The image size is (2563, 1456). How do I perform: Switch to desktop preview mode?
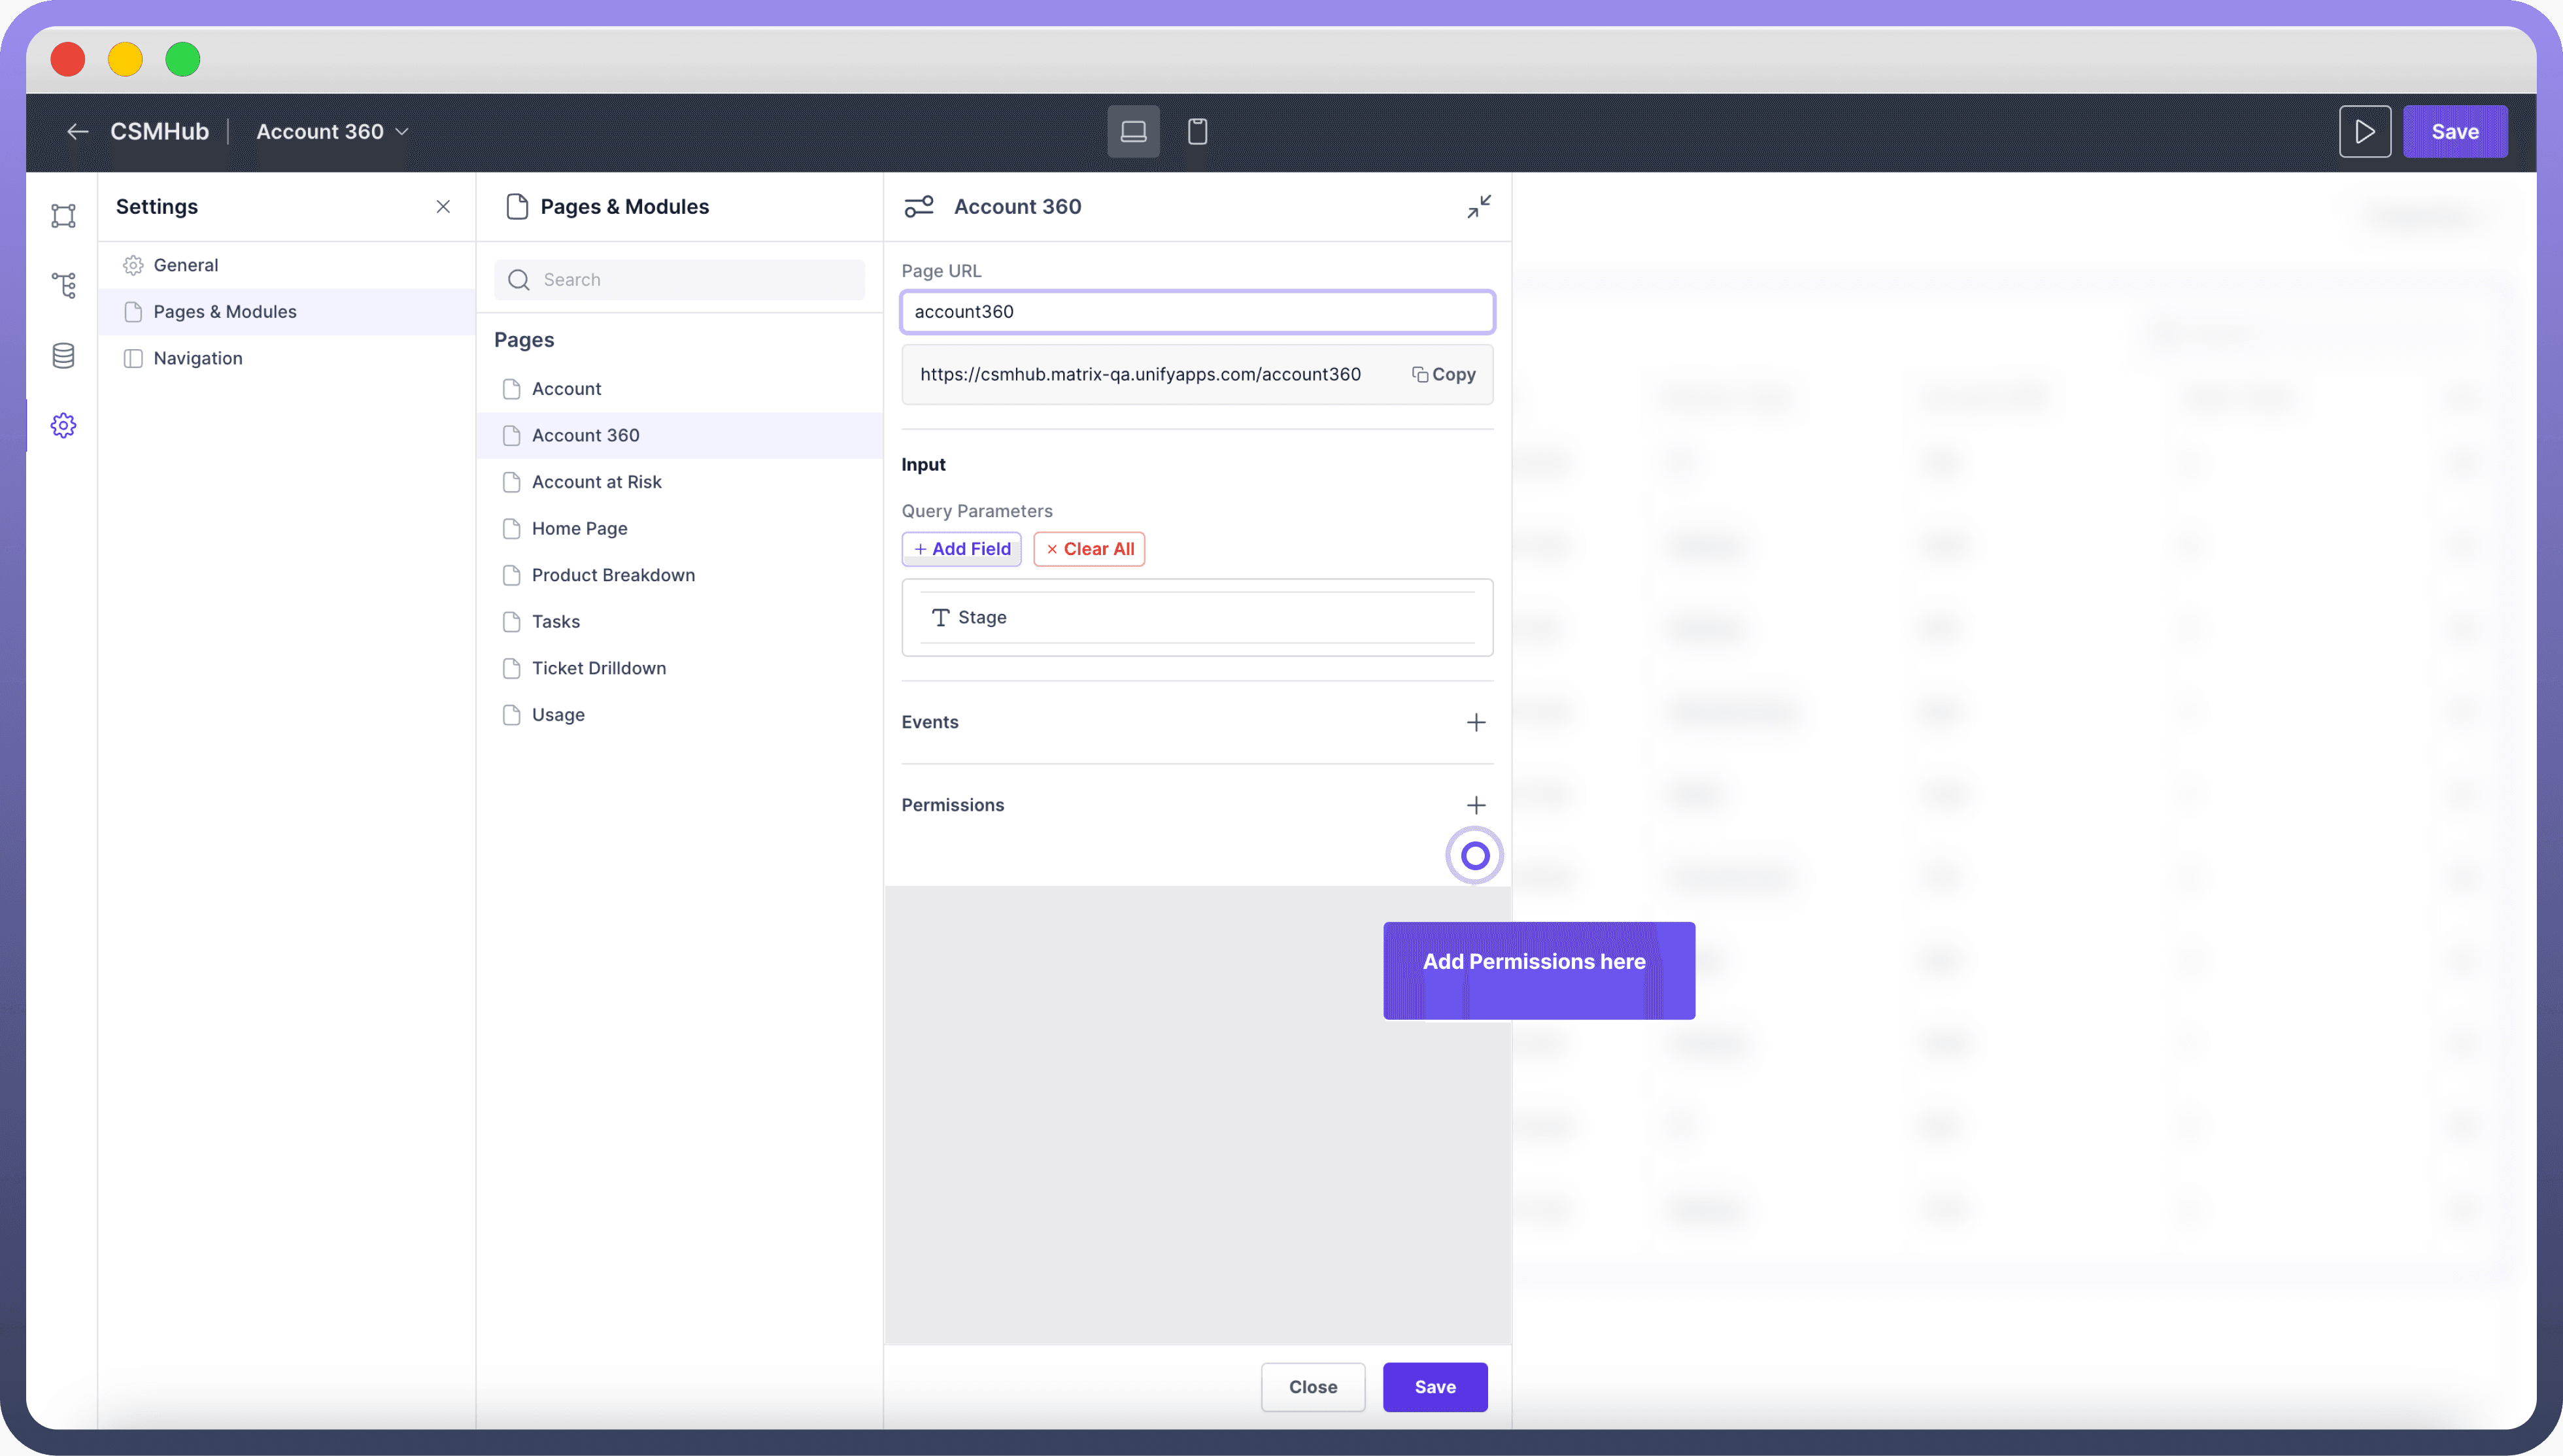(x=1133, y=132)
